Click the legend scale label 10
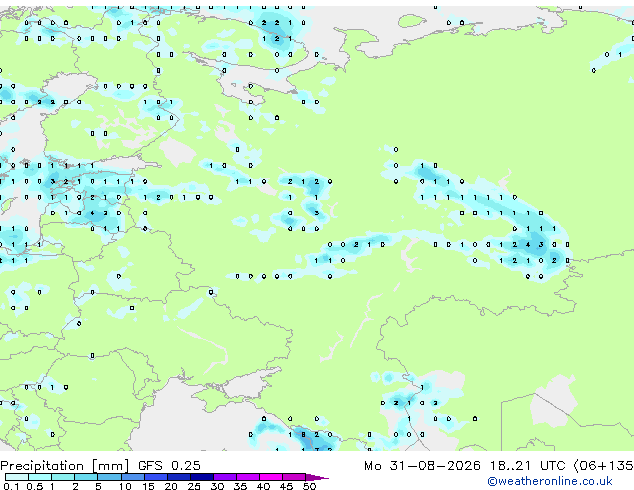 pyautogui.click(x=125, y=486)
